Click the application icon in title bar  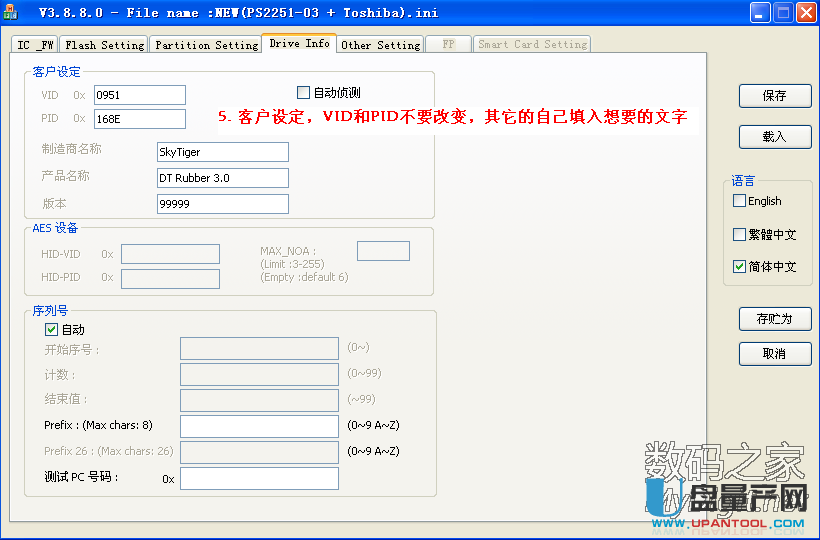tap(11, 13)
